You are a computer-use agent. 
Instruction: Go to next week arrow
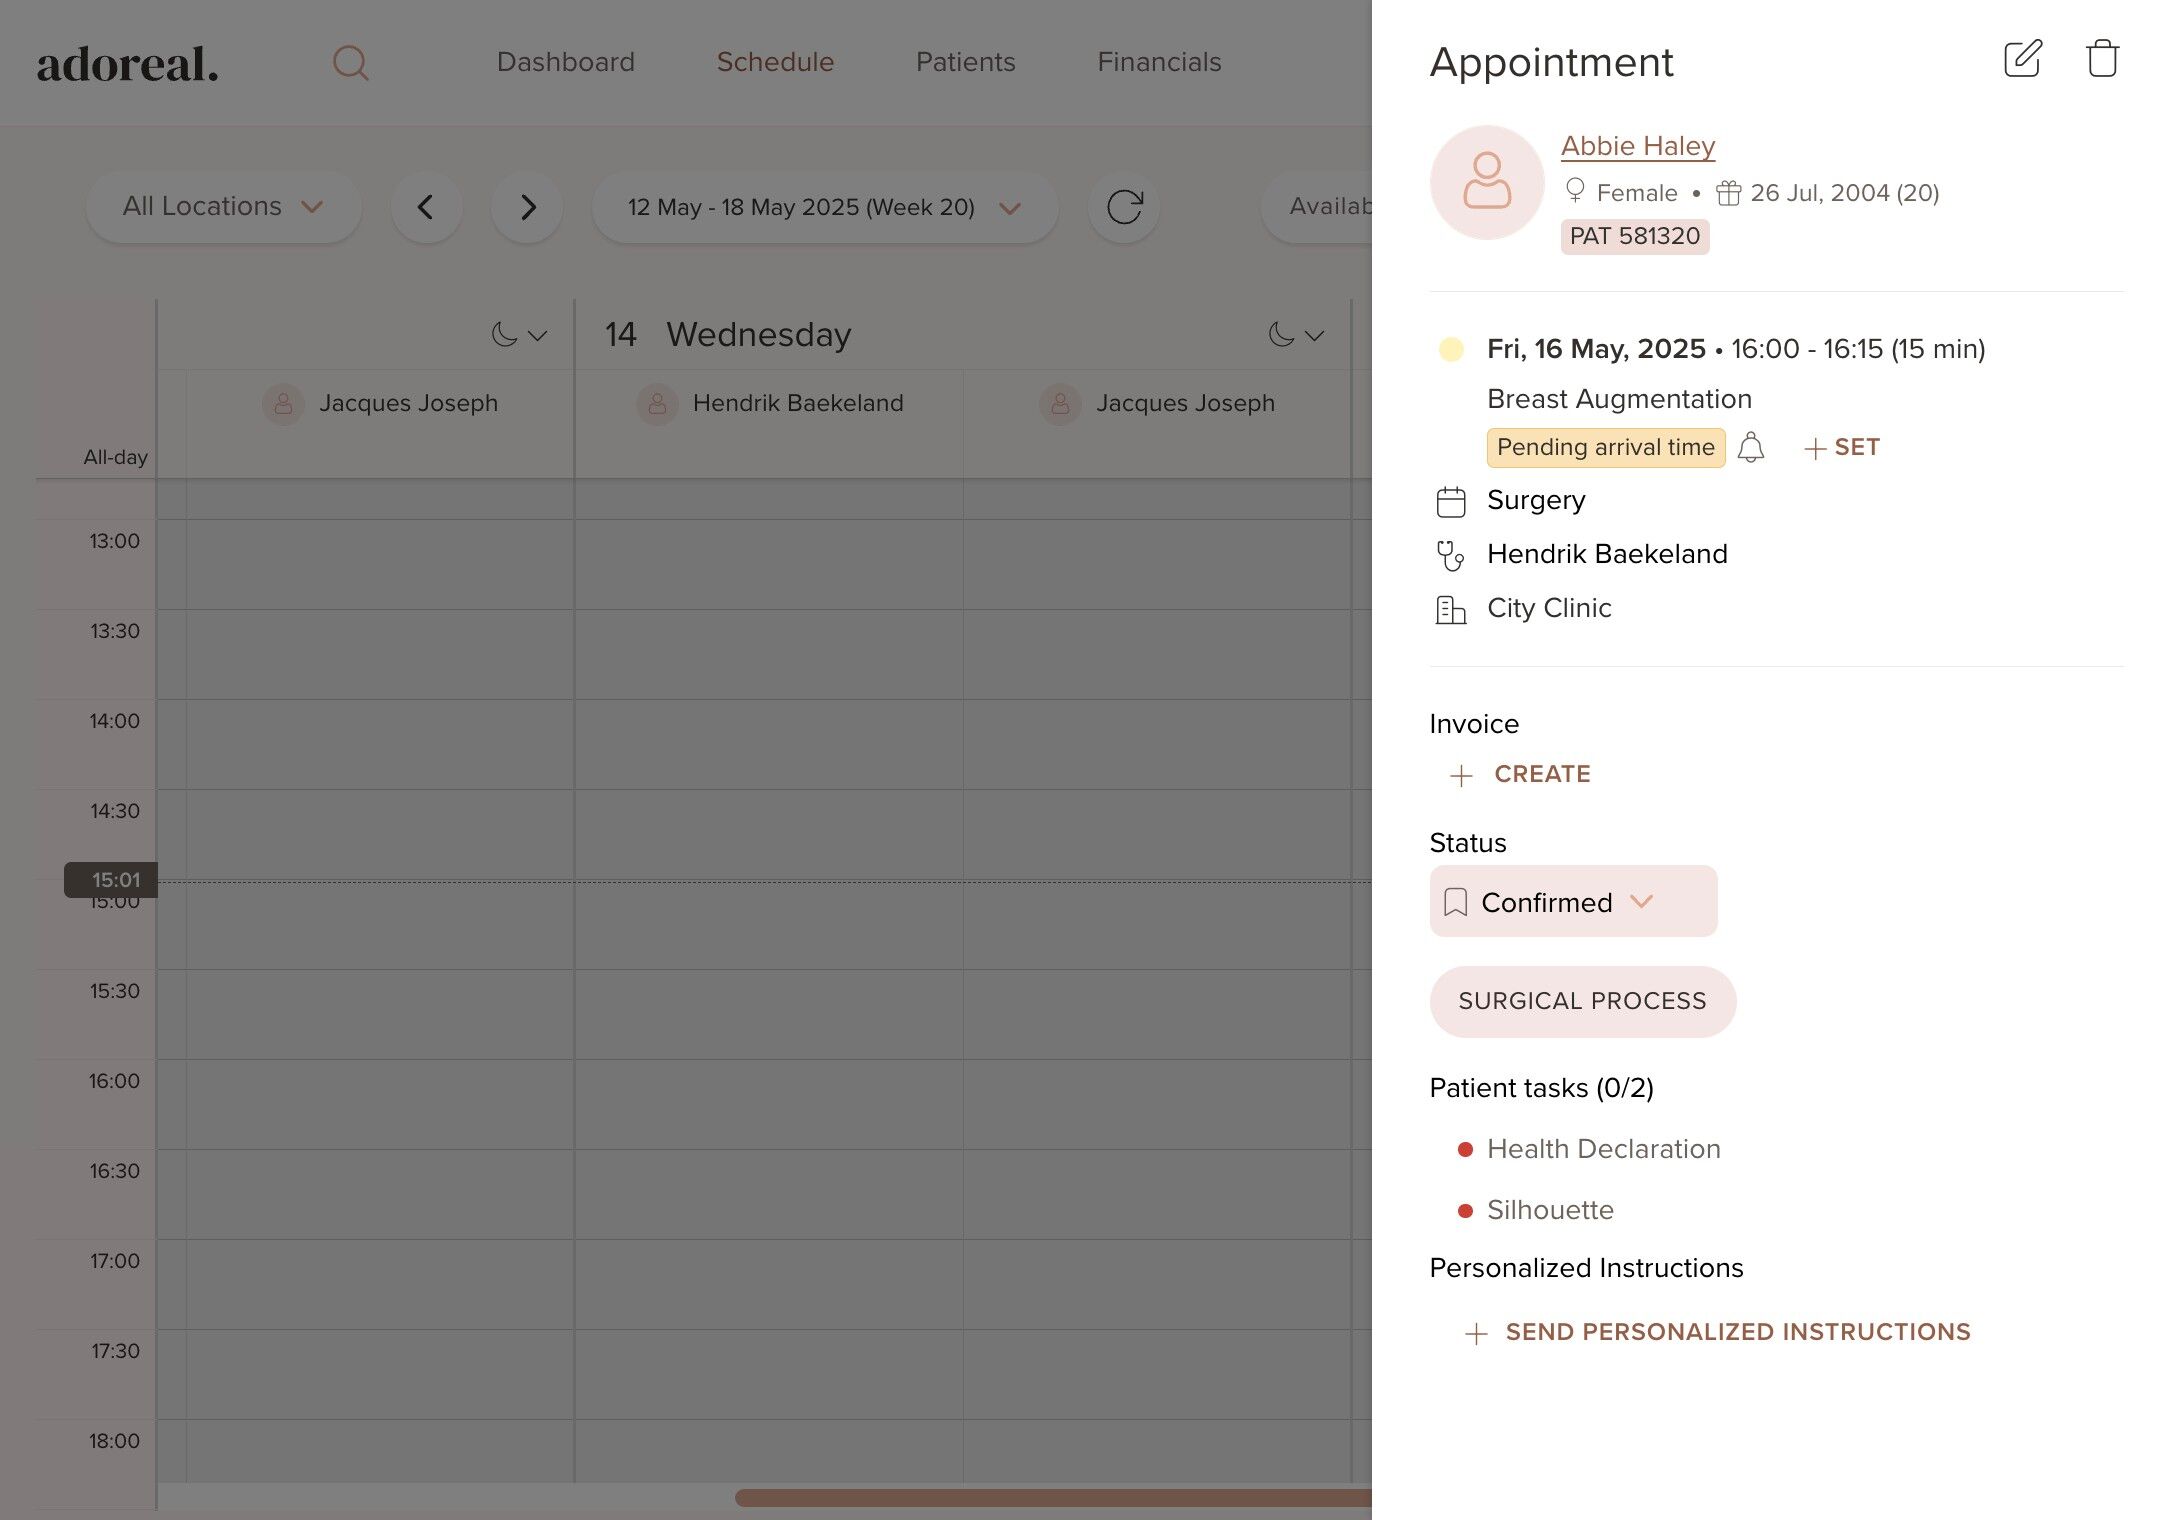tap(527, 207)
